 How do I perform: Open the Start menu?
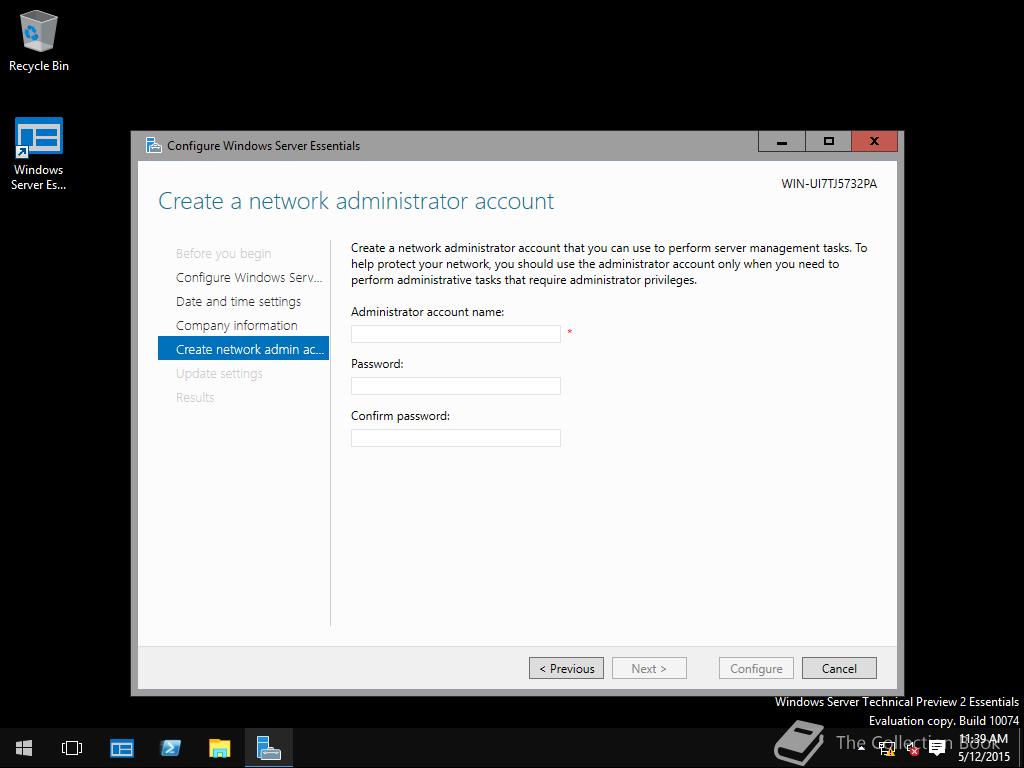click(24, 748)
